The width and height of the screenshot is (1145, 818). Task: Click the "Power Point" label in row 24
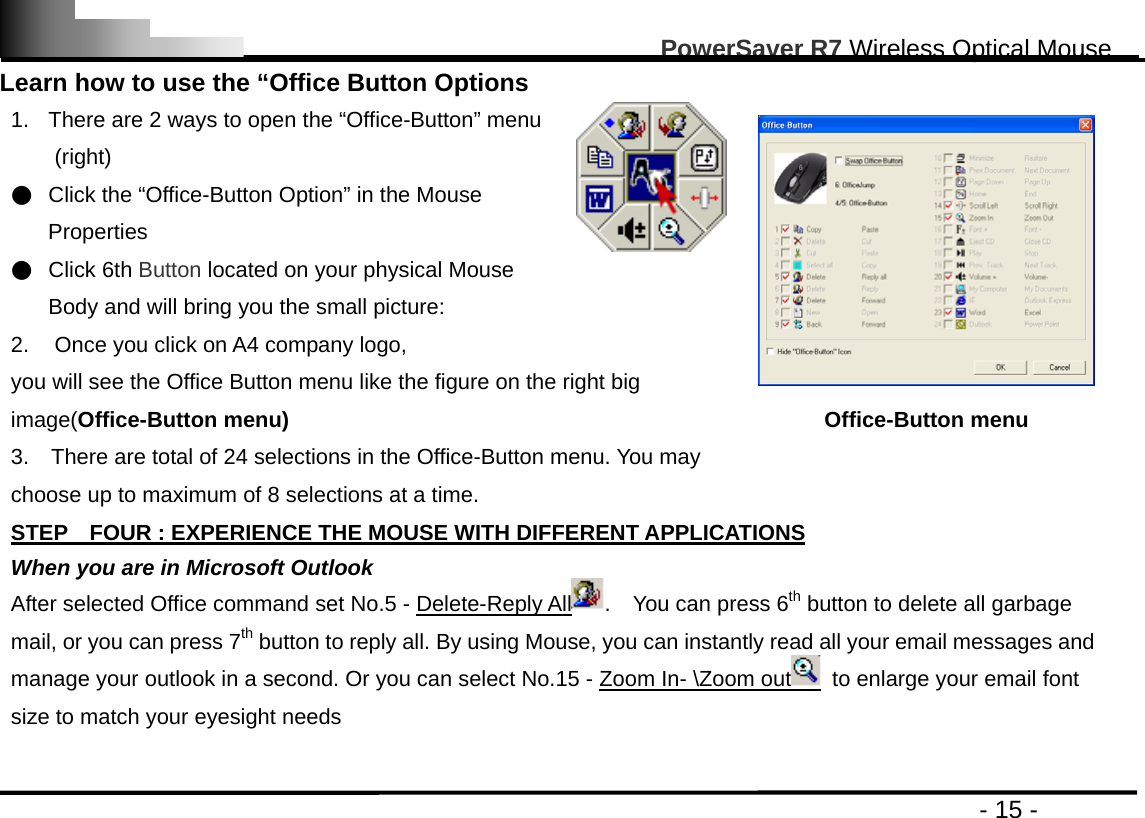1042,324
